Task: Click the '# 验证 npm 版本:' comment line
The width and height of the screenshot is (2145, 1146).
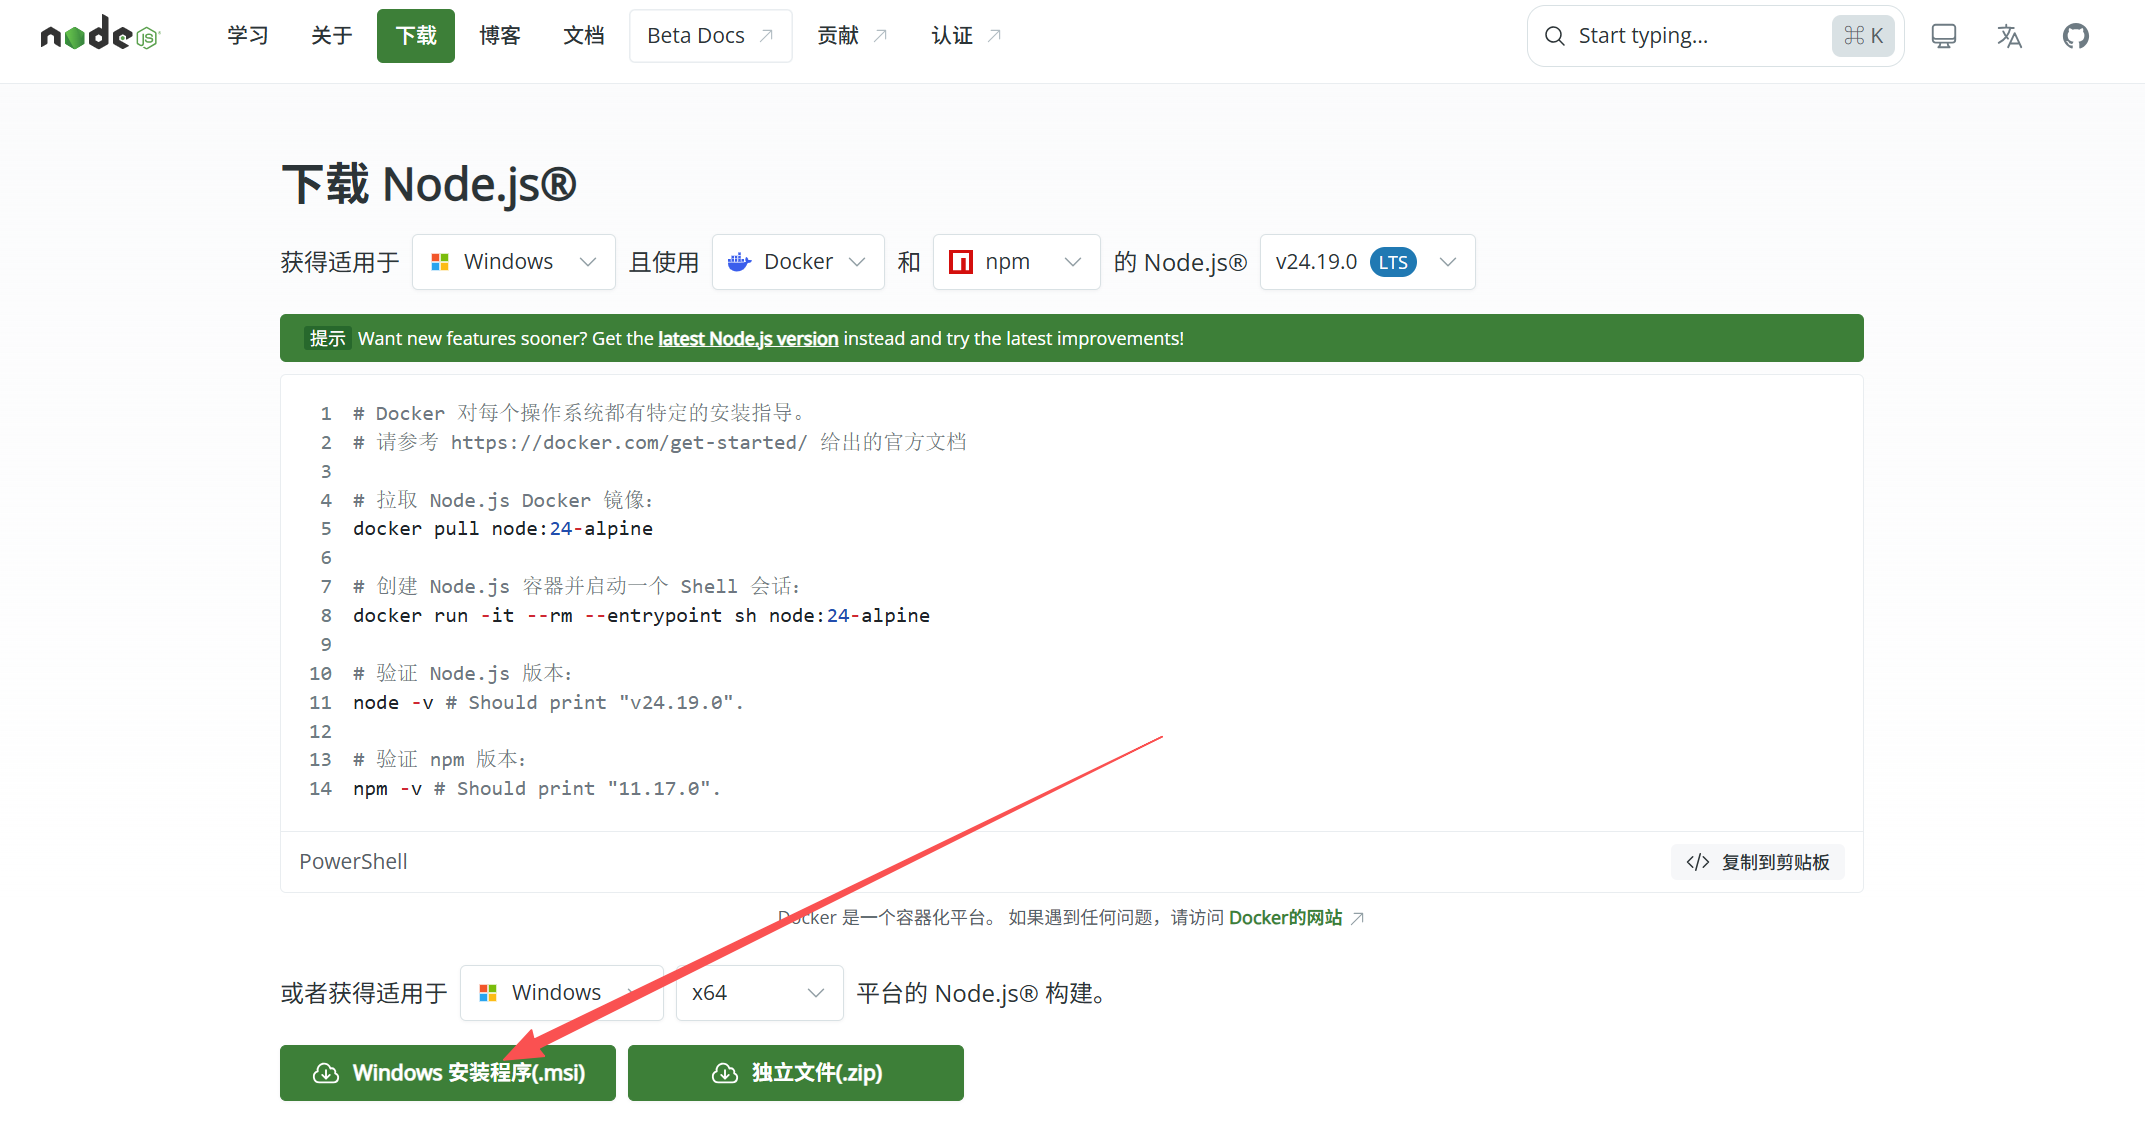Action: tap(440, 760)
